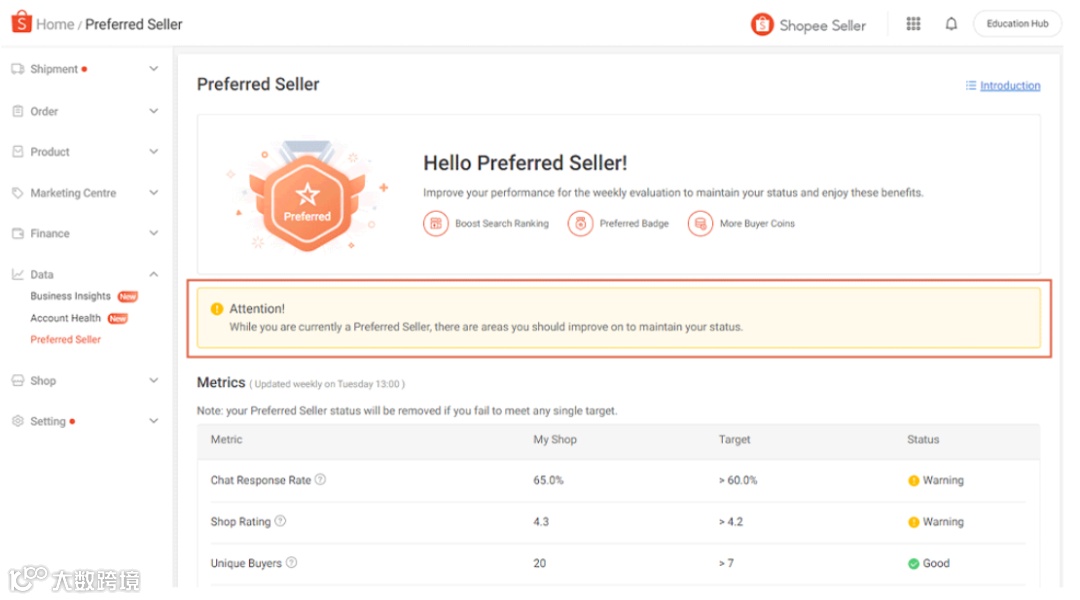Click the Education Hub button
Image resolution: width=1080 pixels, height=600 pixels.
click(x=1017, y=24)
